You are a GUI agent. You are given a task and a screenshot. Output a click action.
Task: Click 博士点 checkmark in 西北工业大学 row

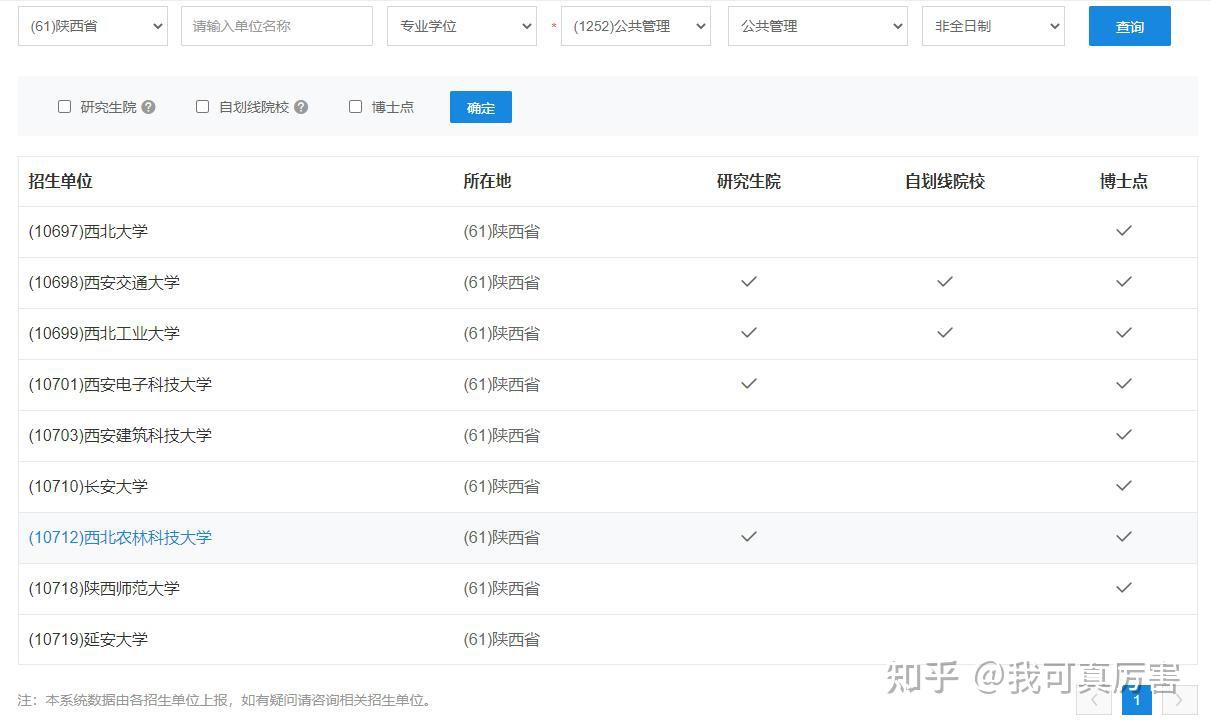[1124, 332]
